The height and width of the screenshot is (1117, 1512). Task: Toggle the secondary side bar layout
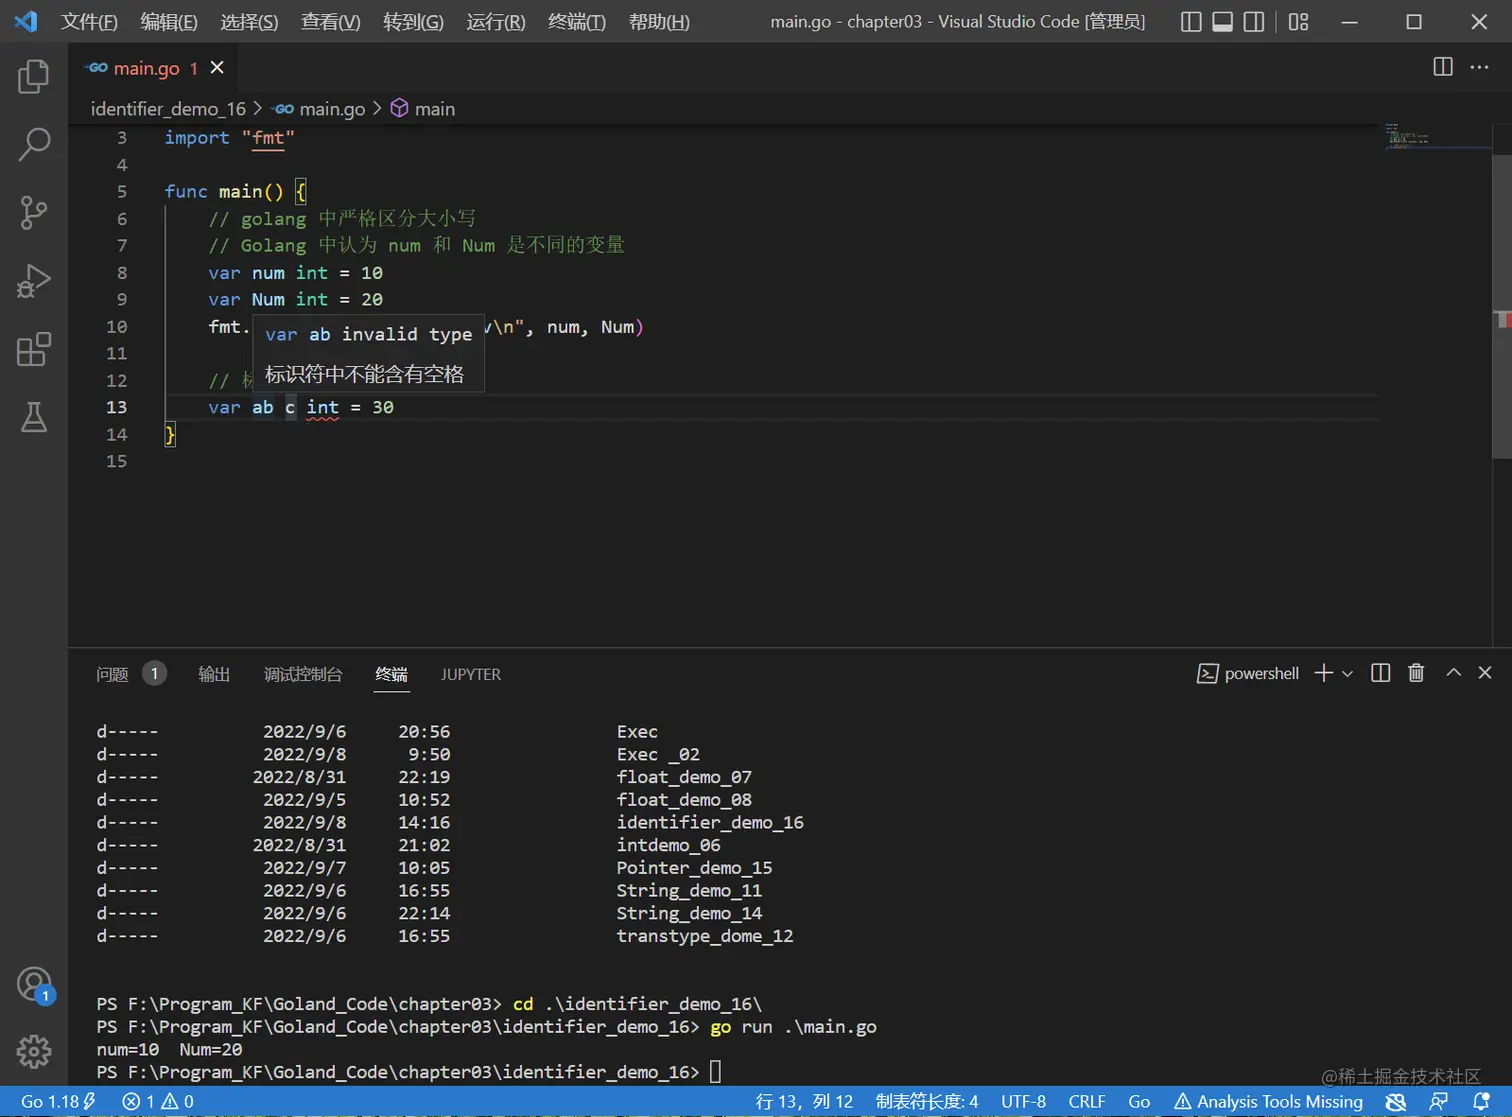(x=1254, y=22)
